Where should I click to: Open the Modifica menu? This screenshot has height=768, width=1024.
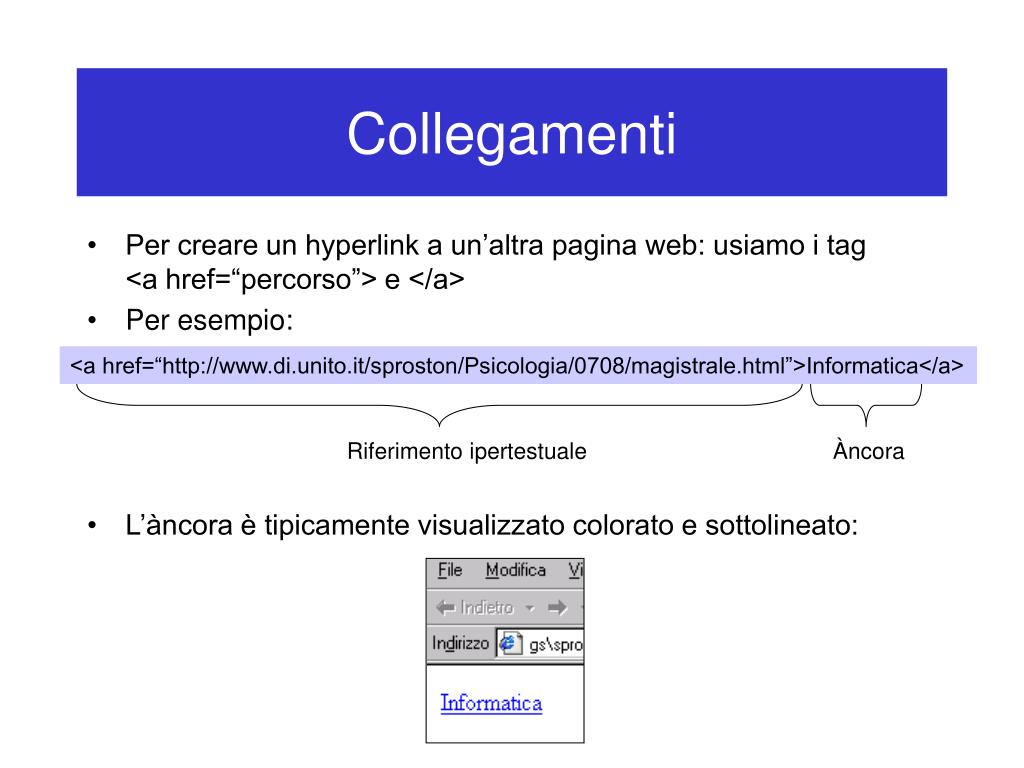[515, 570]
